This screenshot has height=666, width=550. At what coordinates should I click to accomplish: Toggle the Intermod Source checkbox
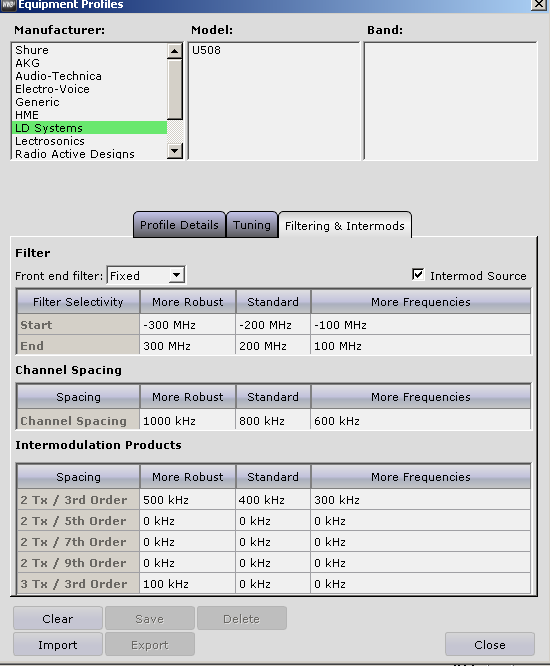point(418,274)
